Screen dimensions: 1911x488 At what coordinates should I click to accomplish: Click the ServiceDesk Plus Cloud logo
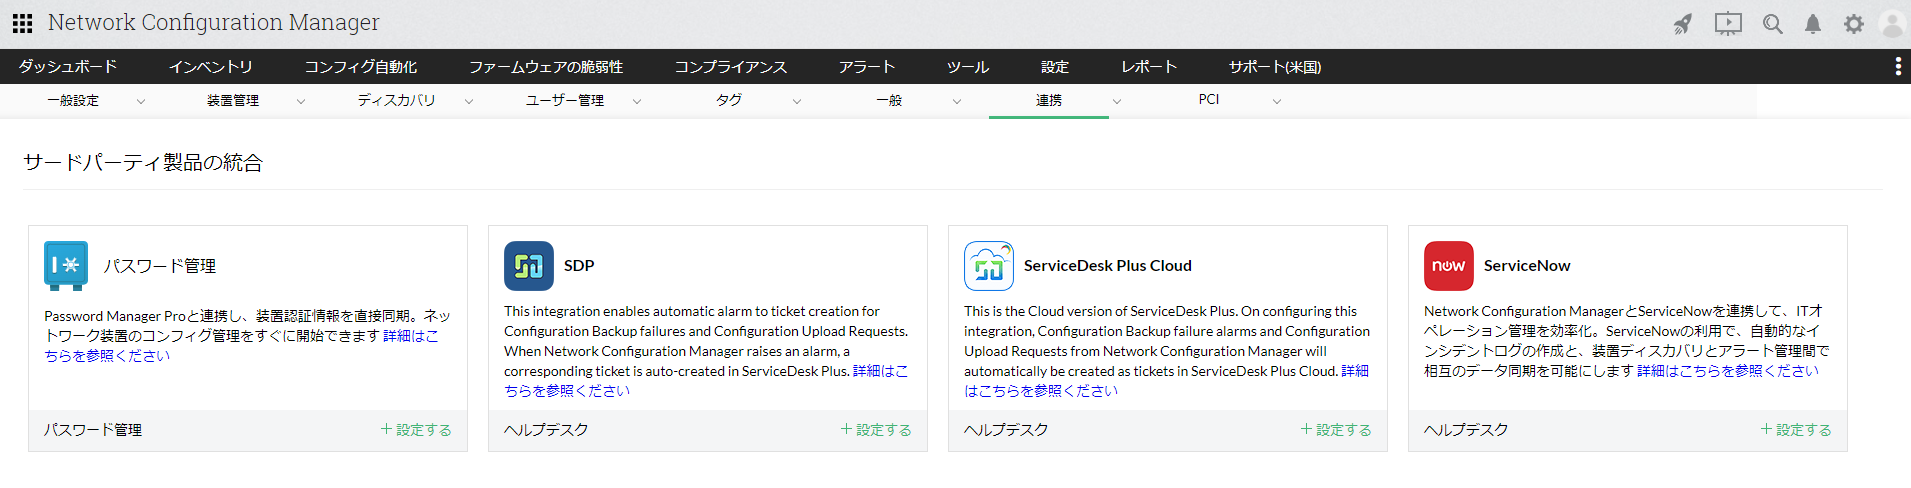coord(988,266)
